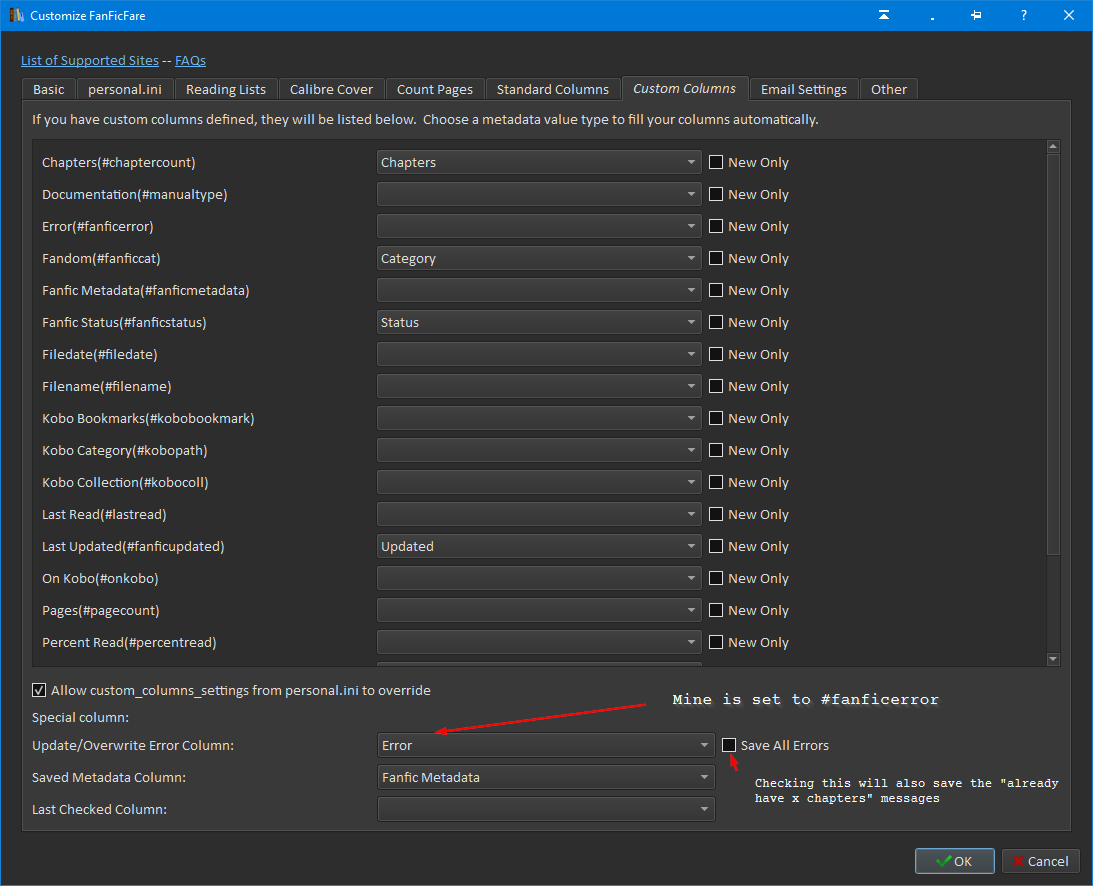Switch to the personal.ini tab

(125, 89)
